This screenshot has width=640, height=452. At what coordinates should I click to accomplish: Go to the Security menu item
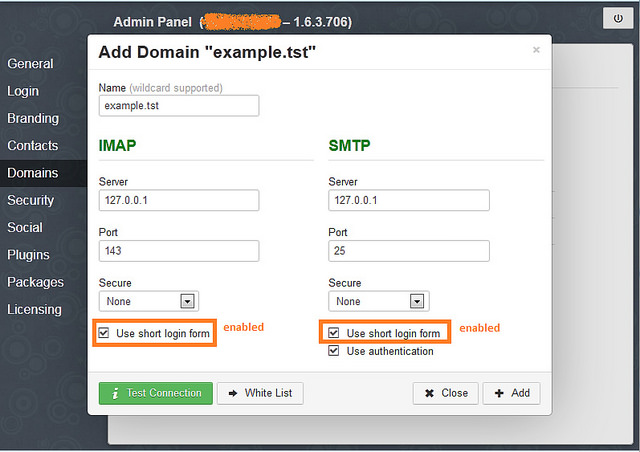[30, 200]
